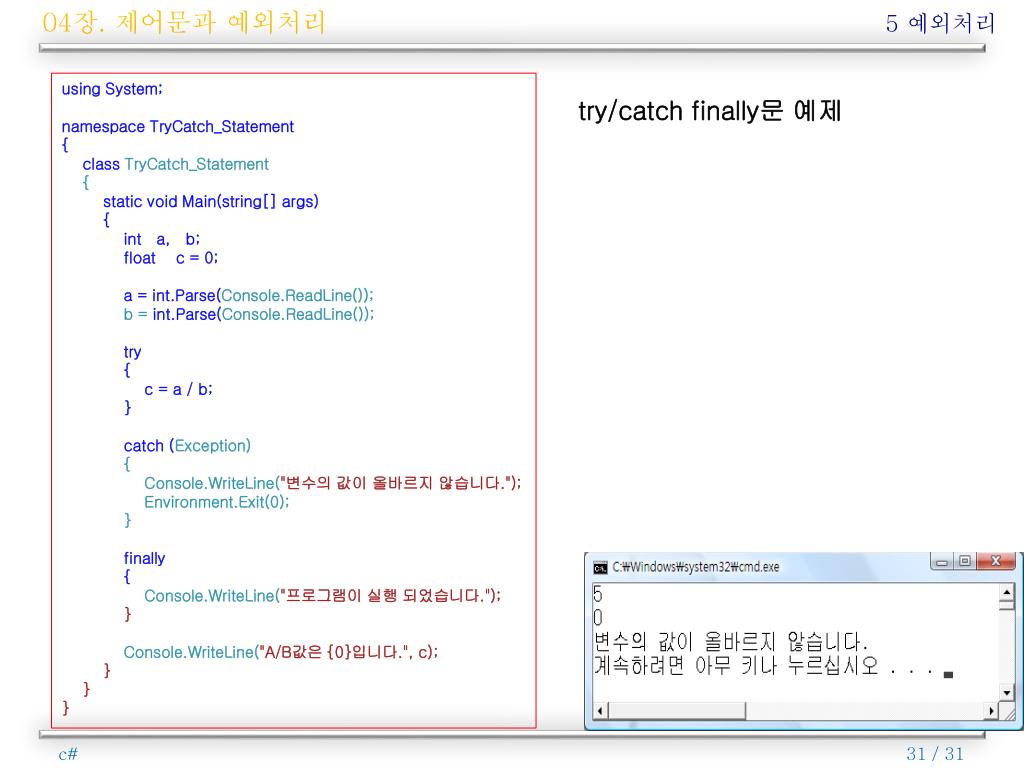Click the code line 'namespace TryCatch_Statement'
Image resolution: width=1024 pixels, height=768 pixels.
pyautogui.click(x=178, y=127)
